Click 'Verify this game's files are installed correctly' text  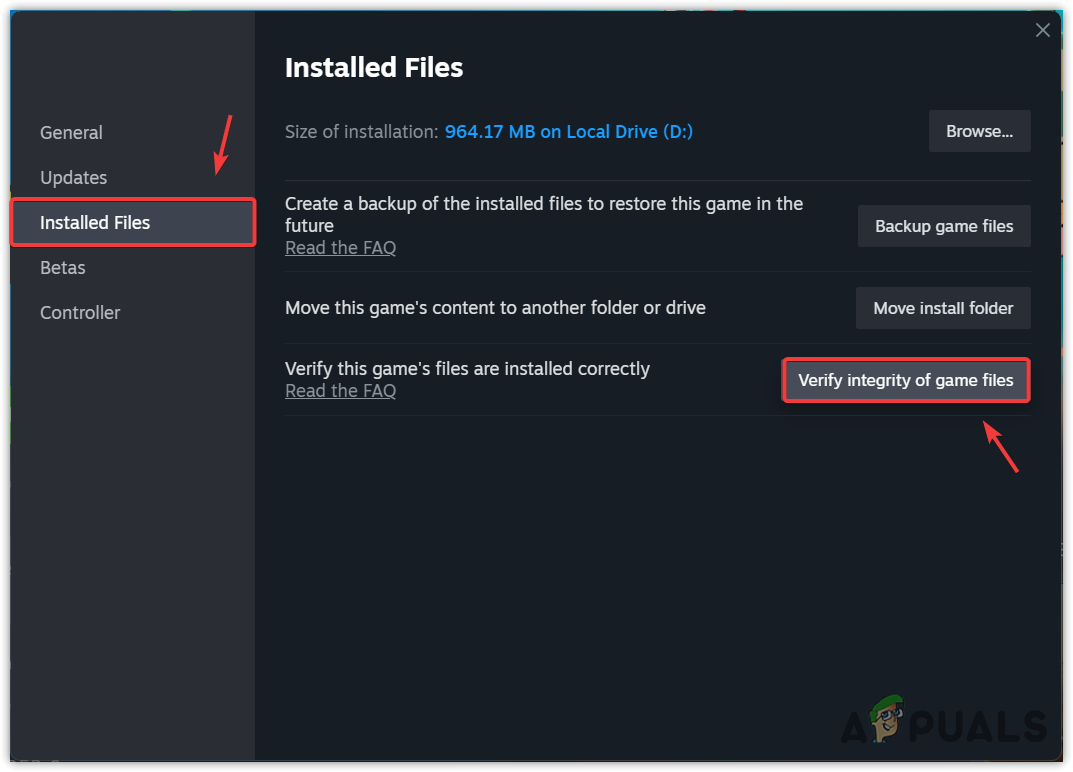pos(467,369)
